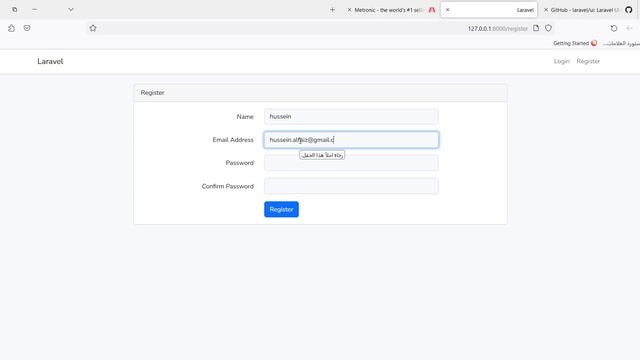
Task: Click the Name input field
Action: (x=351, y=116)
